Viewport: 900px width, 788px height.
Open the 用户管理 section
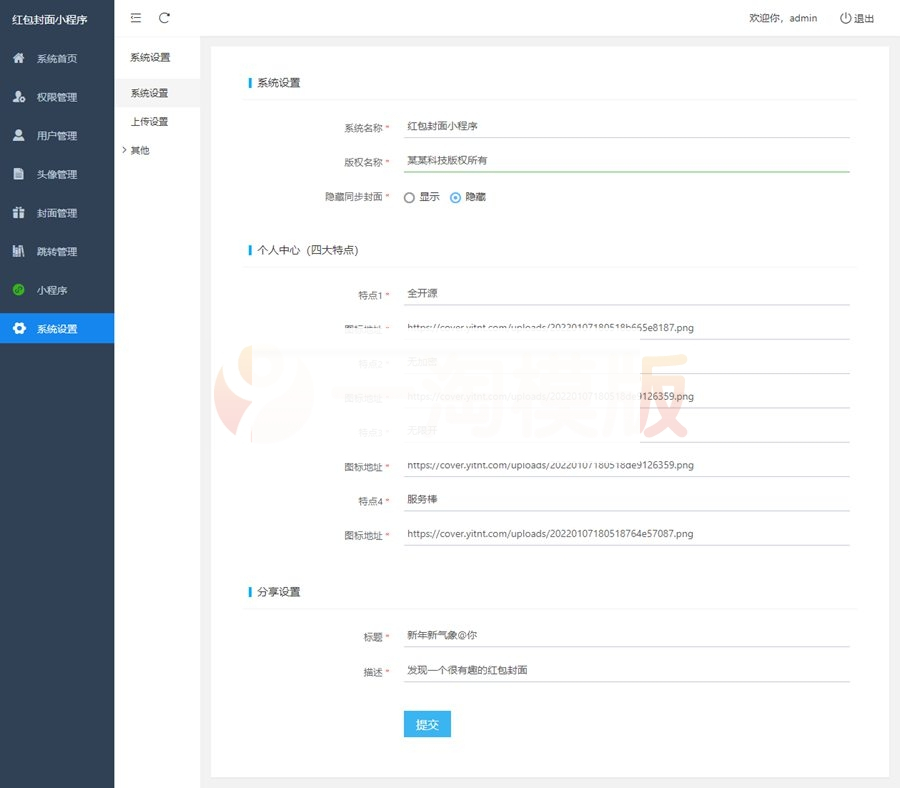[57, 135]
